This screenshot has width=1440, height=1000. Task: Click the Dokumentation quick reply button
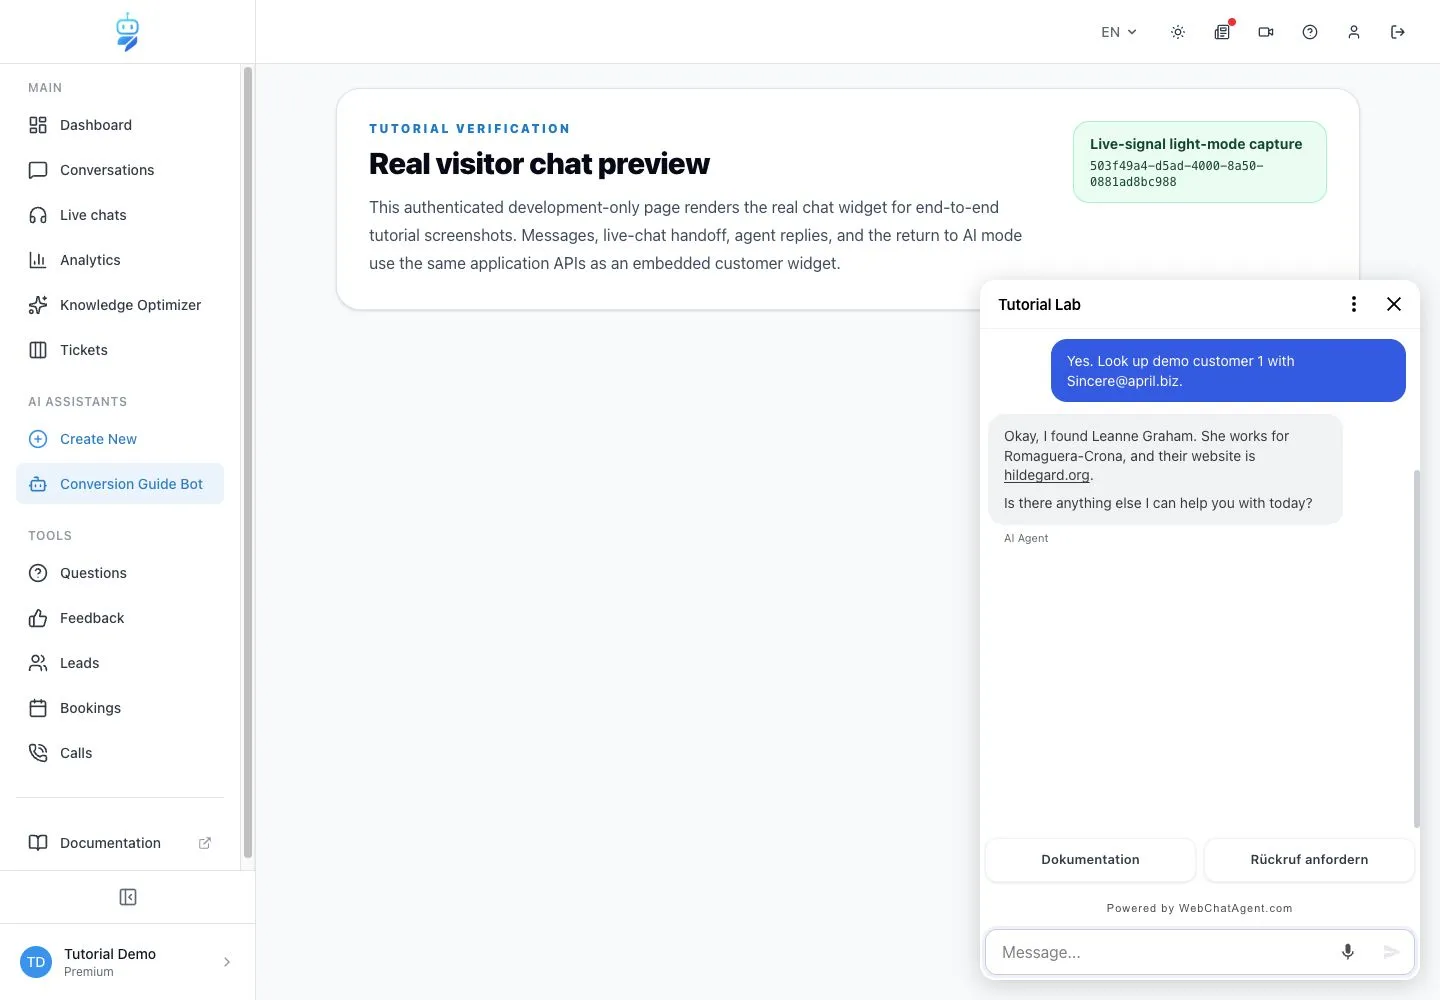click(x=1090, y=860)
